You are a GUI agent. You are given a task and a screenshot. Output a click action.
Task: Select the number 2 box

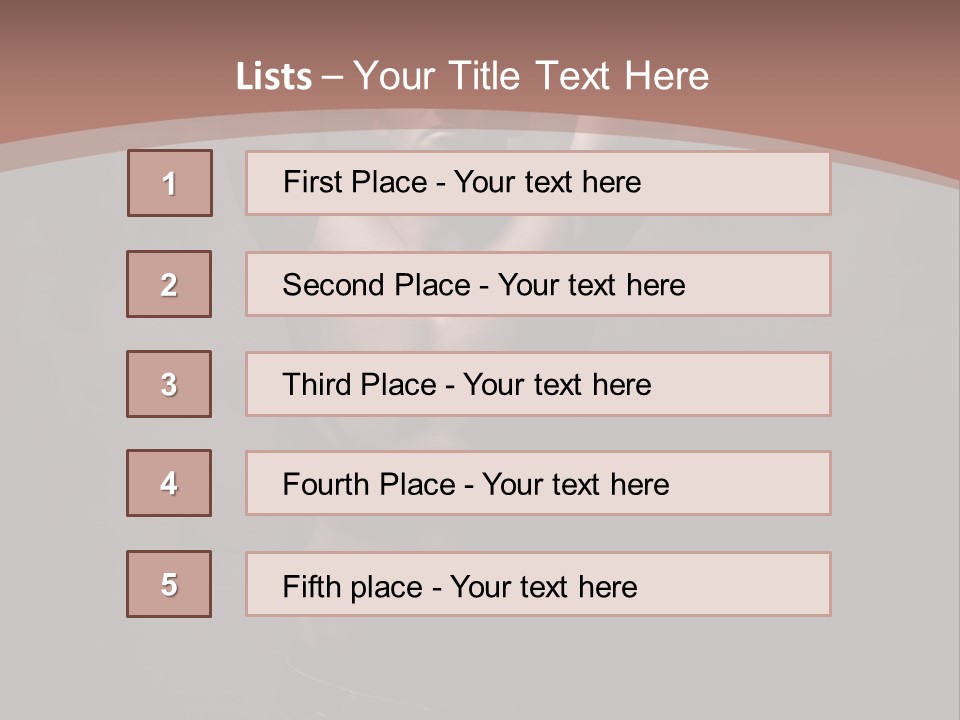click(x=169, y=284)
